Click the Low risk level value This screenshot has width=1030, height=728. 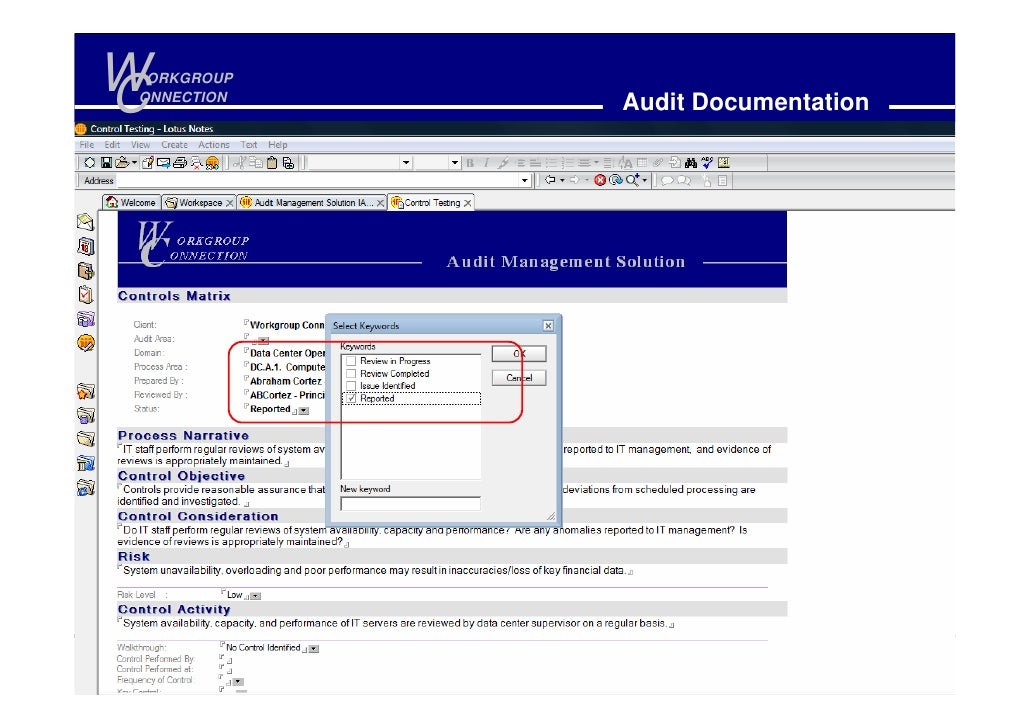[235, 595]
